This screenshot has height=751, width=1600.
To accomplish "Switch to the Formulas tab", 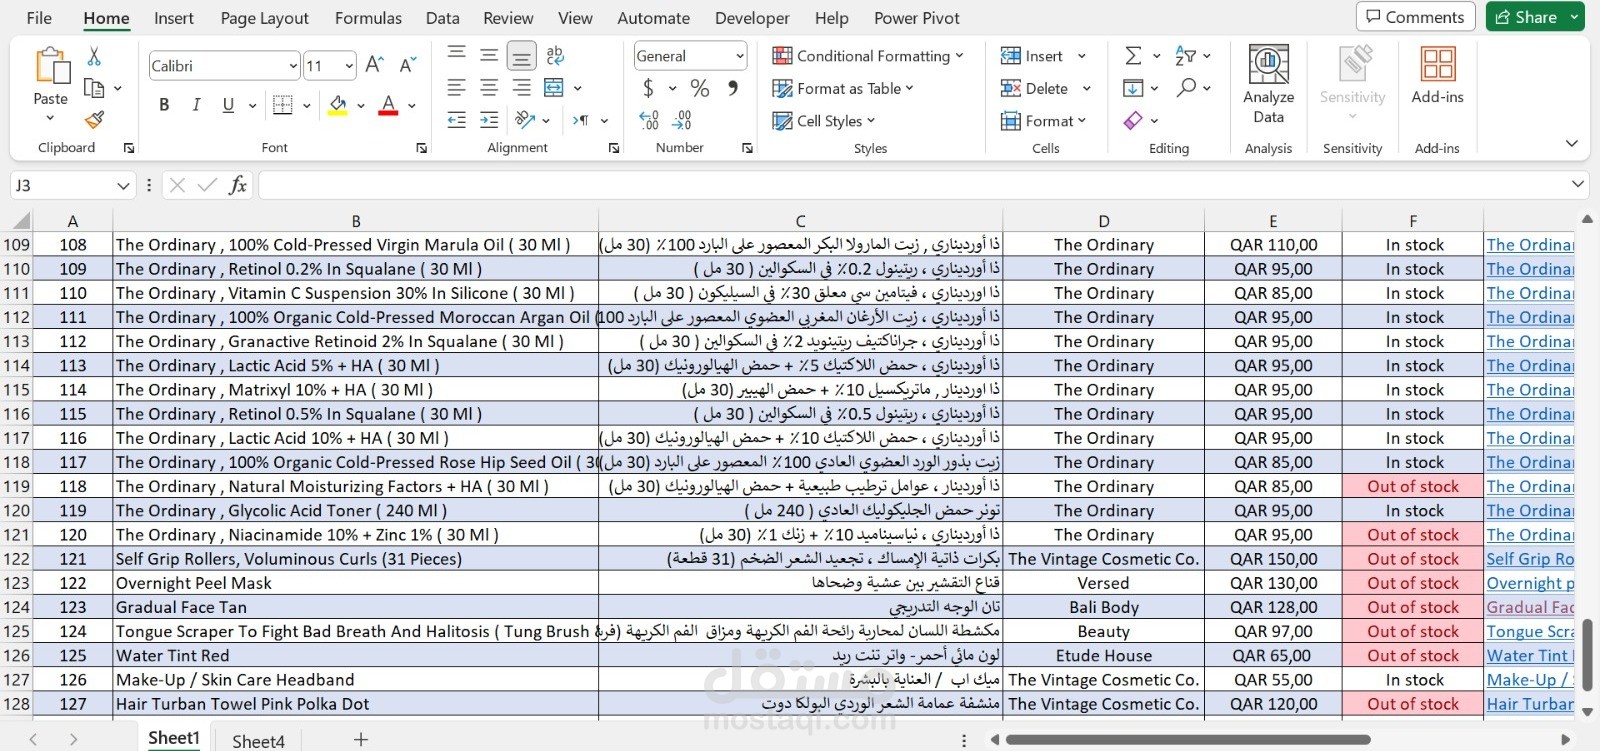I will pos(368,18).
